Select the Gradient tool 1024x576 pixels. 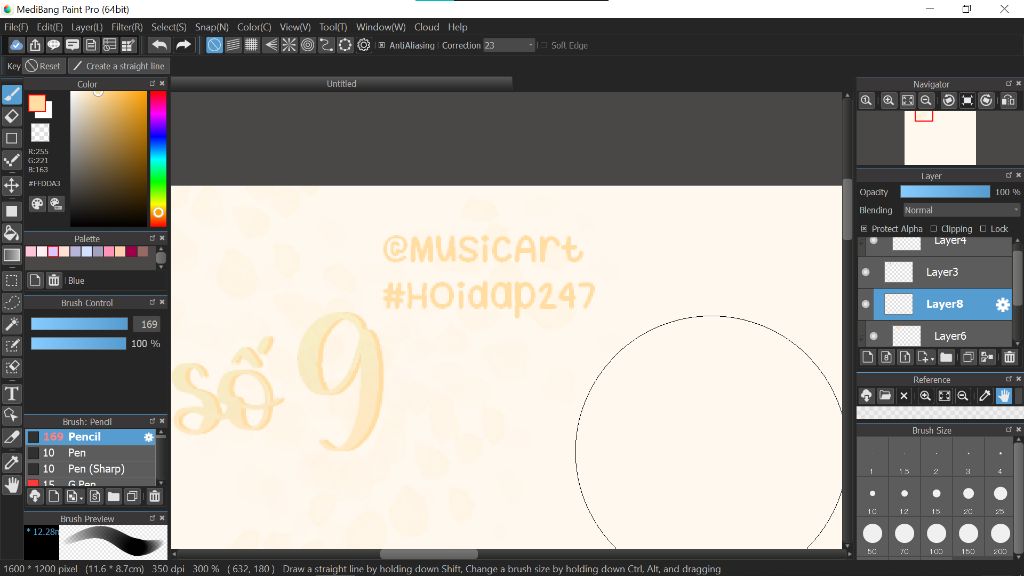[12, 255]
